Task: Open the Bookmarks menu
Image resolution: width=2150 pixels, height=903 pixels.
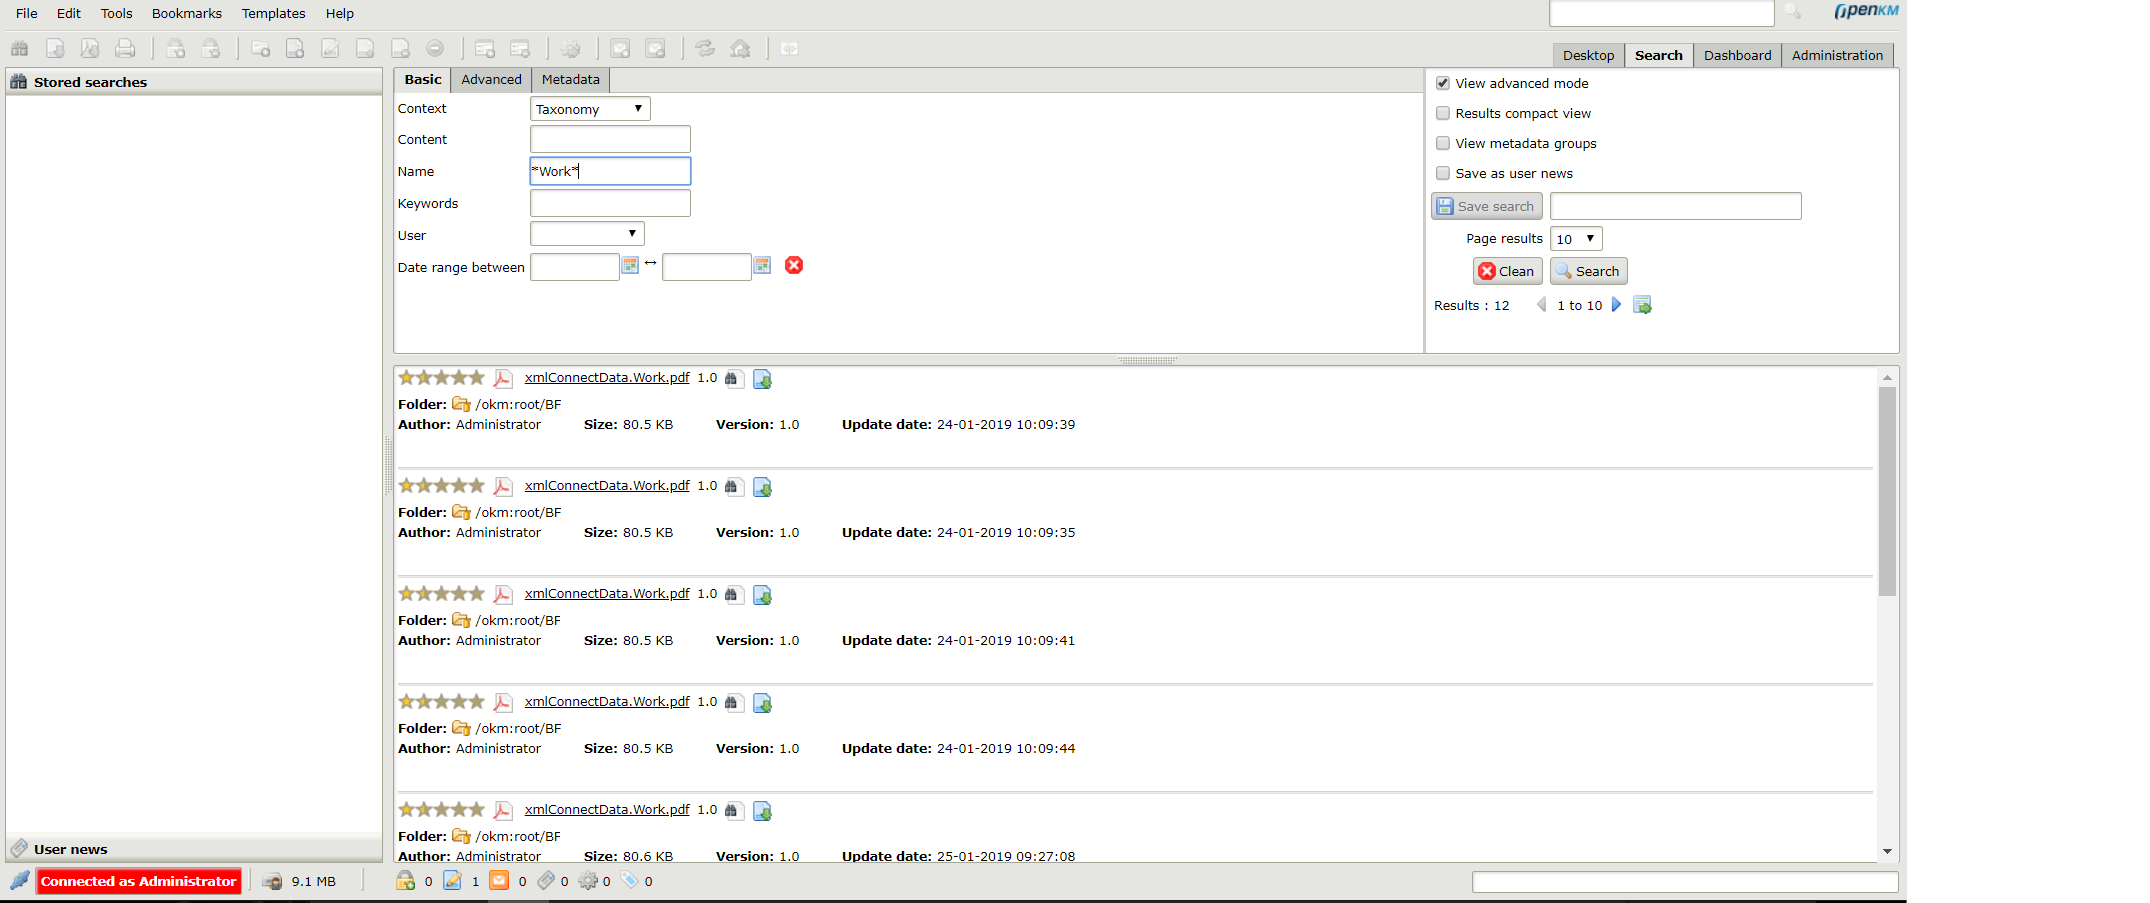Action: tap(186, 13)
